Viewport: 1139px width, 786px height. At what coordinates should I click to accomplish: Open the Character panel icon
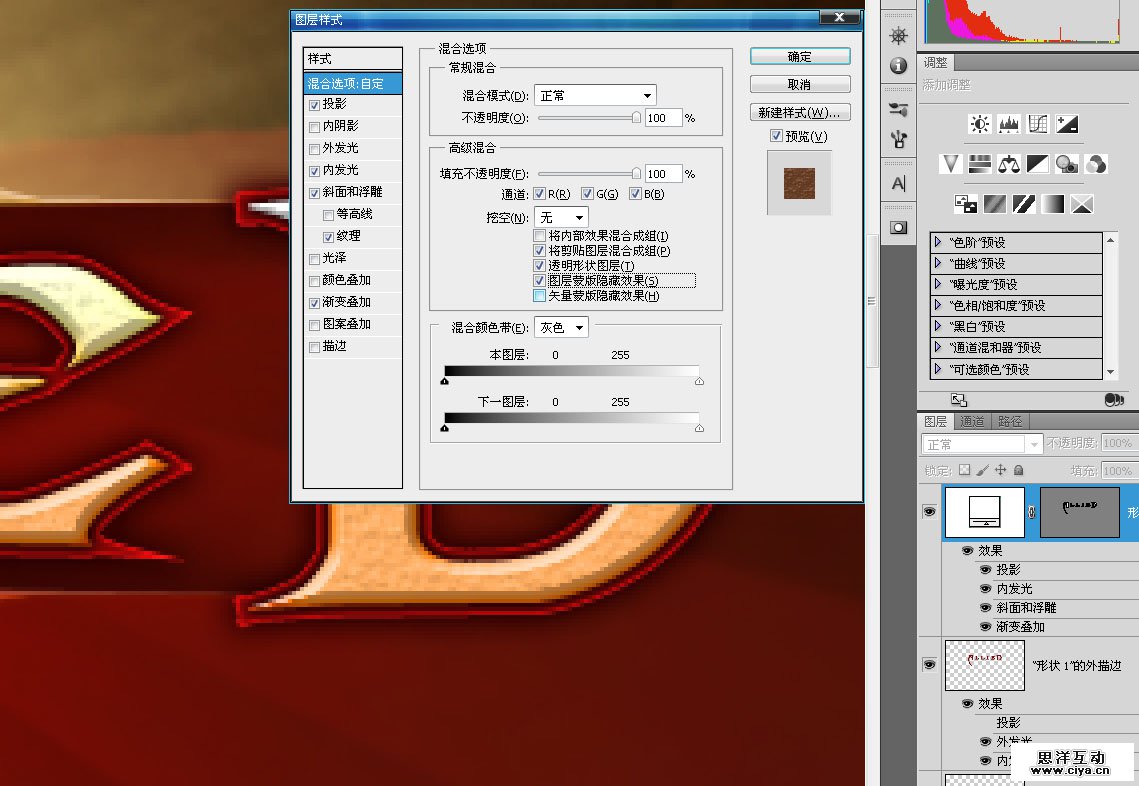[x=898, y=183]
